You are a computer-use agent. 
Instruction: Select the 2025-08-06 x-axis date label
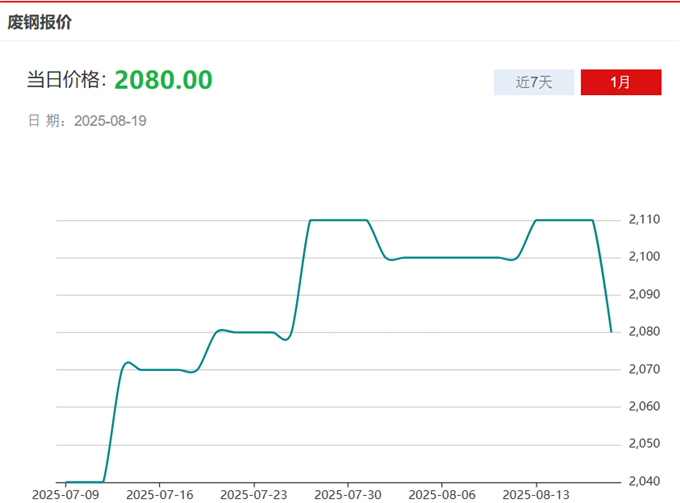tap(441, 494)
